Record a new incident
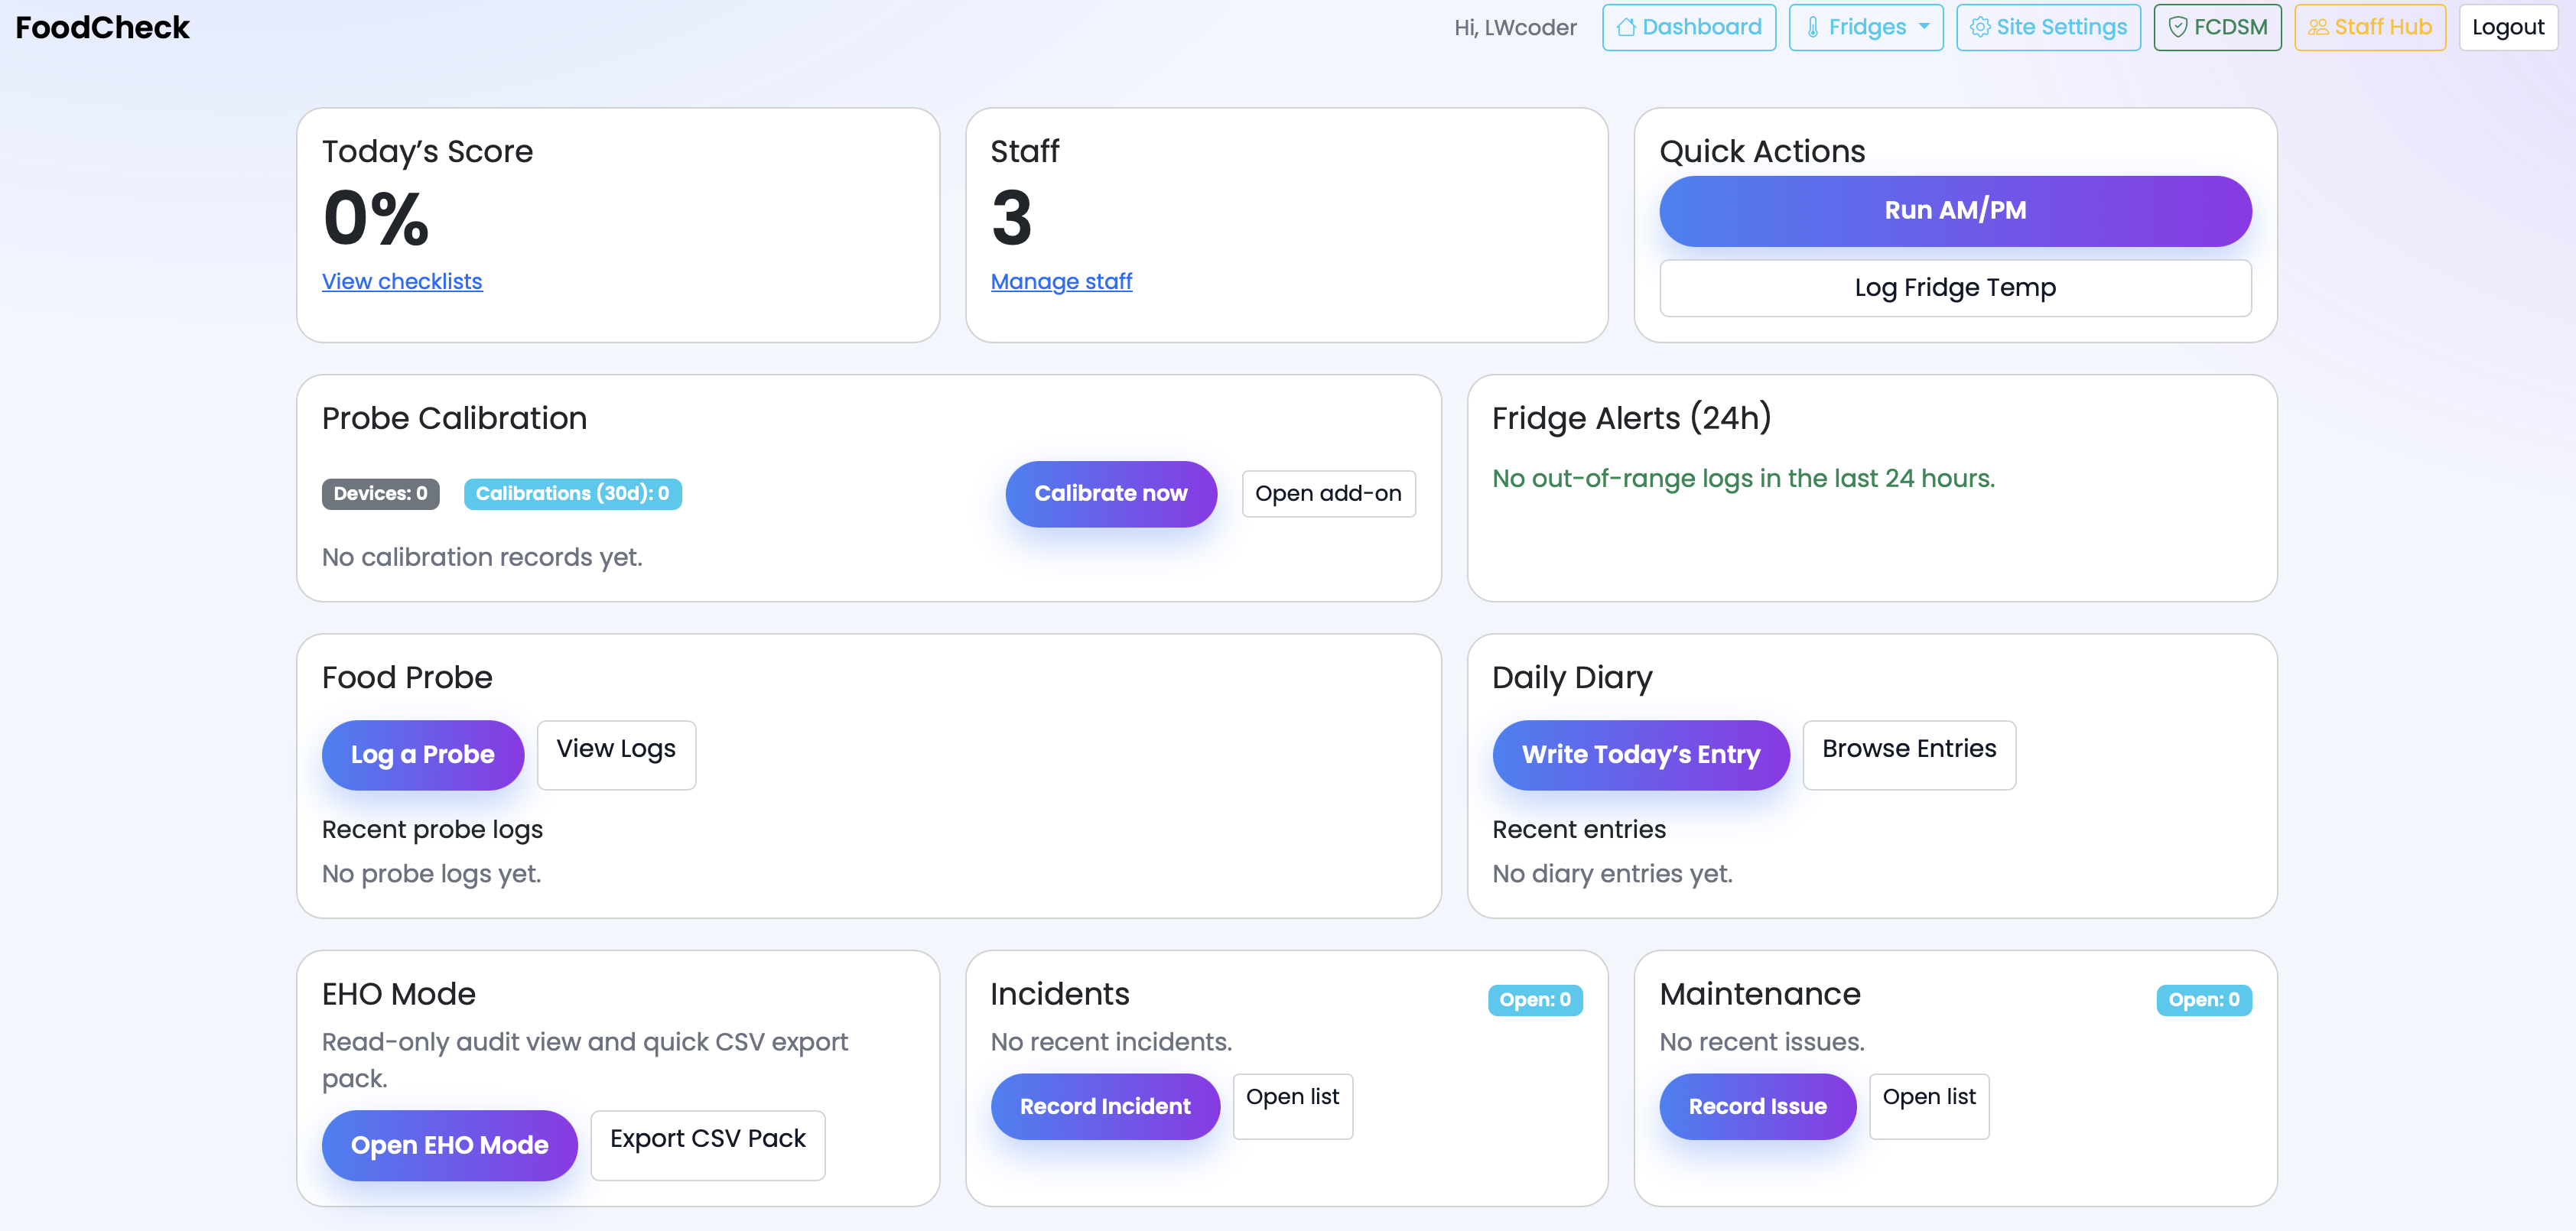2576x1231 pixels. [x=1105, y=1106]
